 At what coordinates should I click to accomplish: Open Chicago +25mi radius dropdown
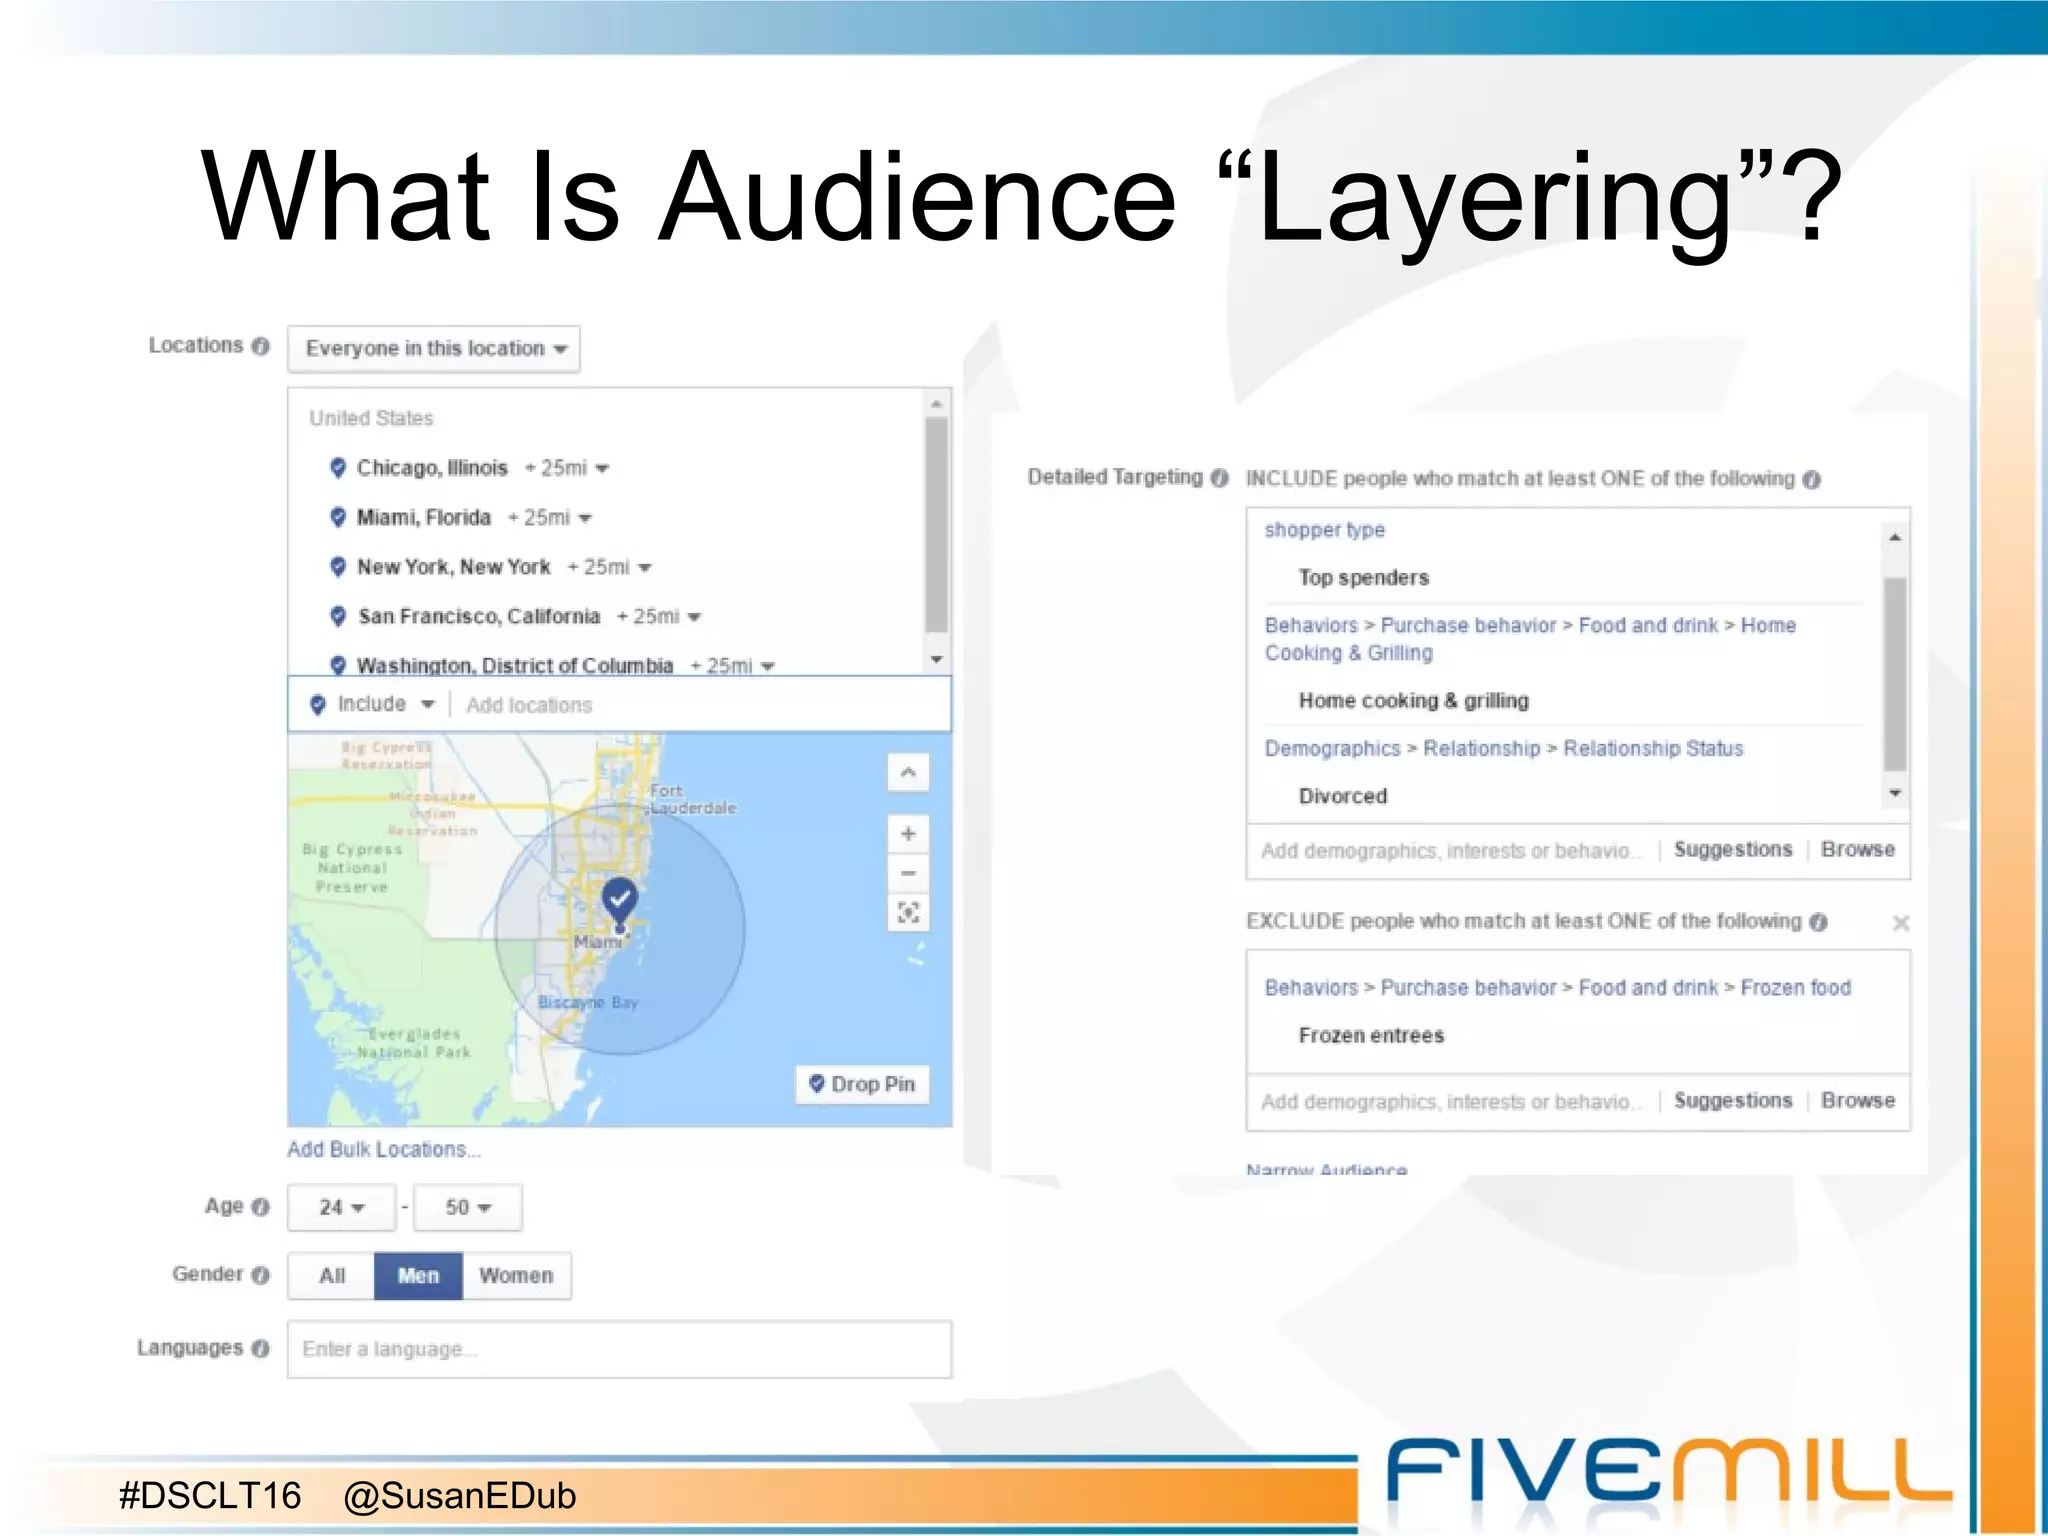pyautogui.click(x=567, y=468)
